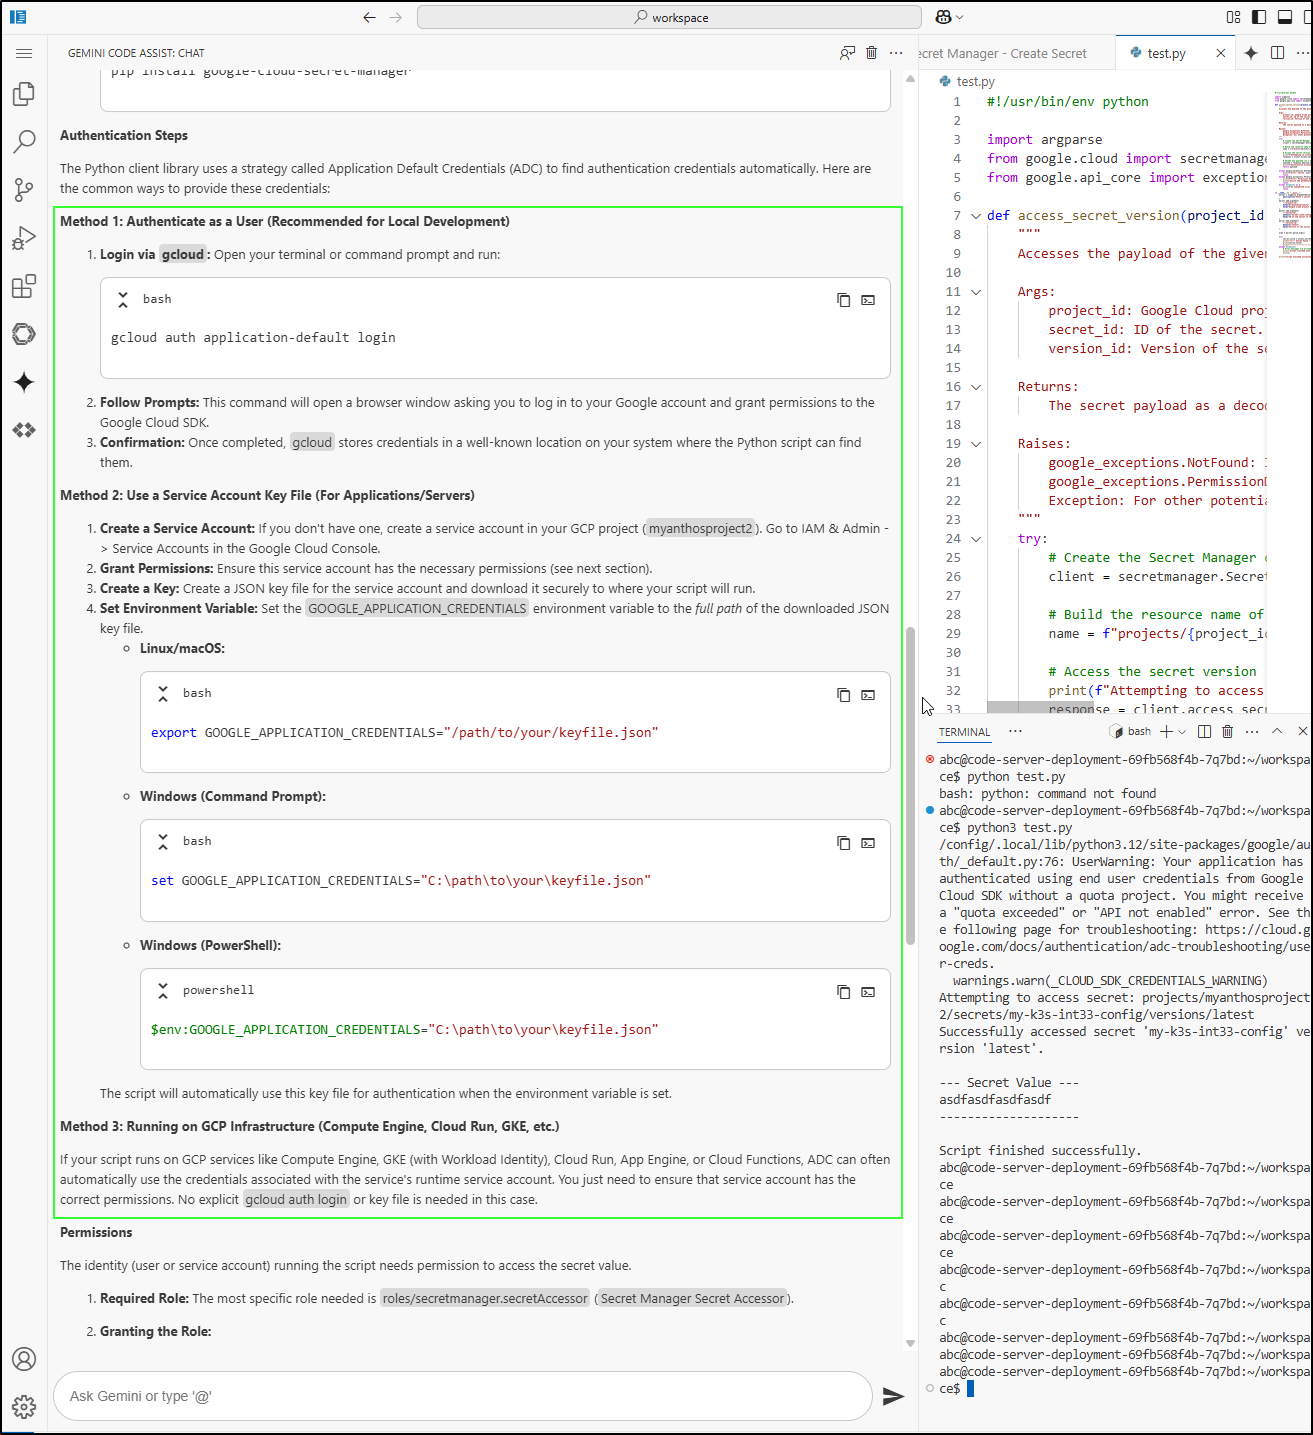This screenshot has height=1435, width=1313.
Task: Fold the Args section at line 11
Action: click(x=976, y=292)
